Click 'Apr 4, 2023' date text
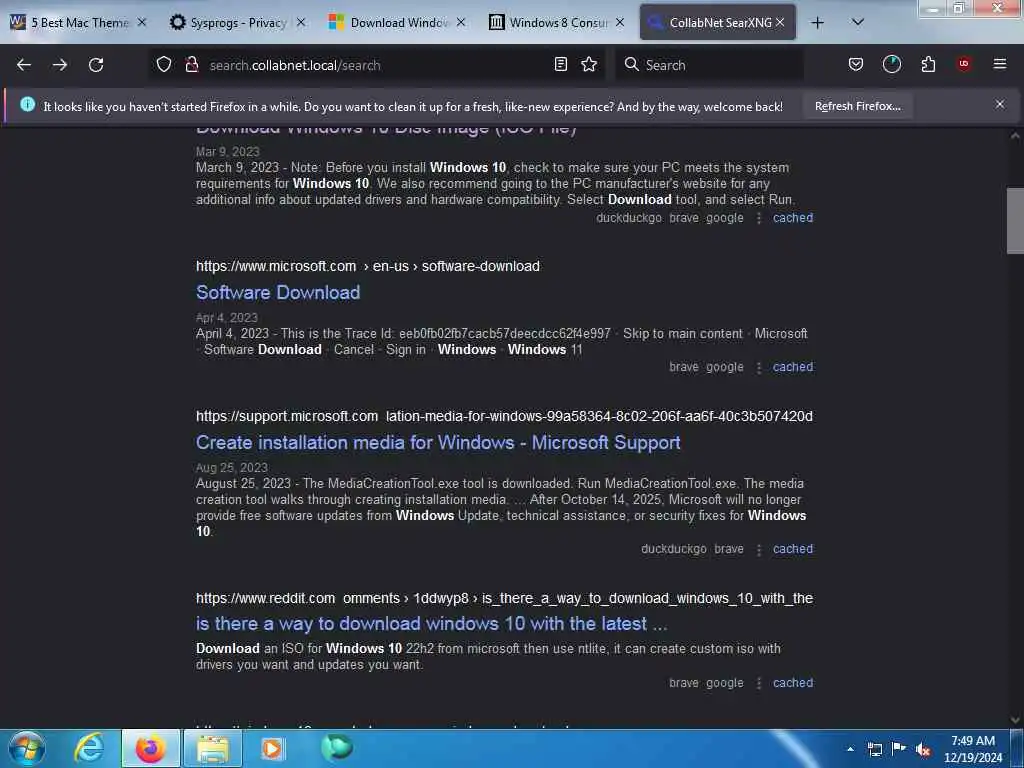 (227, 317)
